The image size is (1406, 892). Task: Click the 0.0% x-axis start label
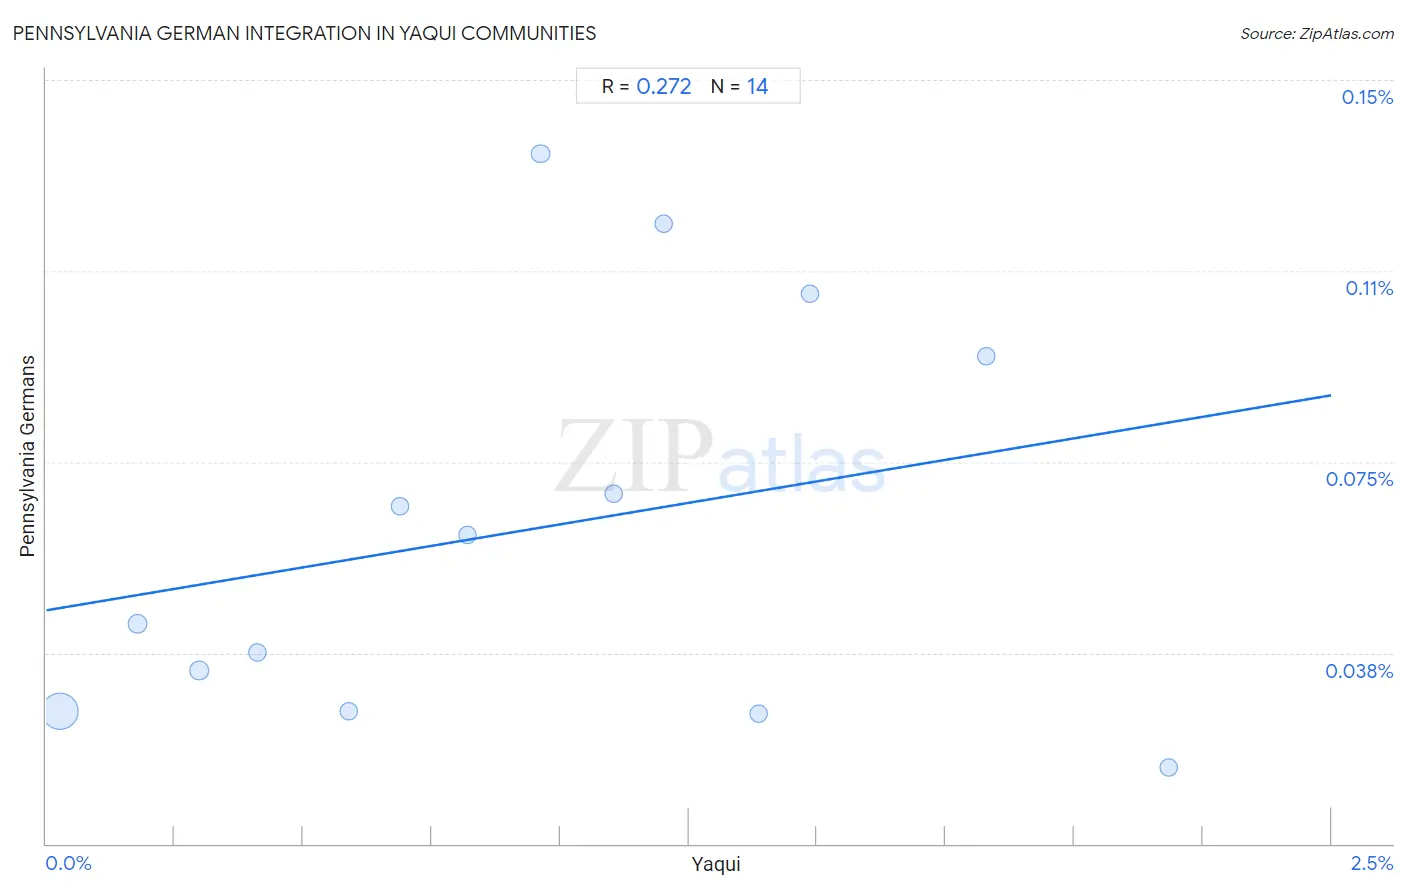click(69, 863)
